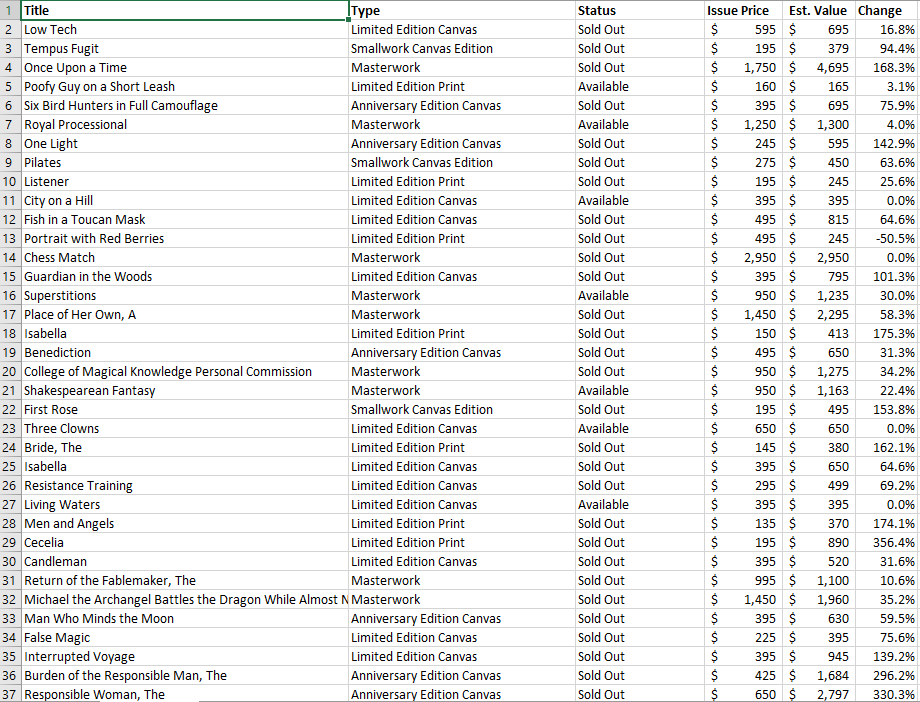This screenshot has height=702, width=920.
Task: Click row number 37
Action: click(10, 694)
